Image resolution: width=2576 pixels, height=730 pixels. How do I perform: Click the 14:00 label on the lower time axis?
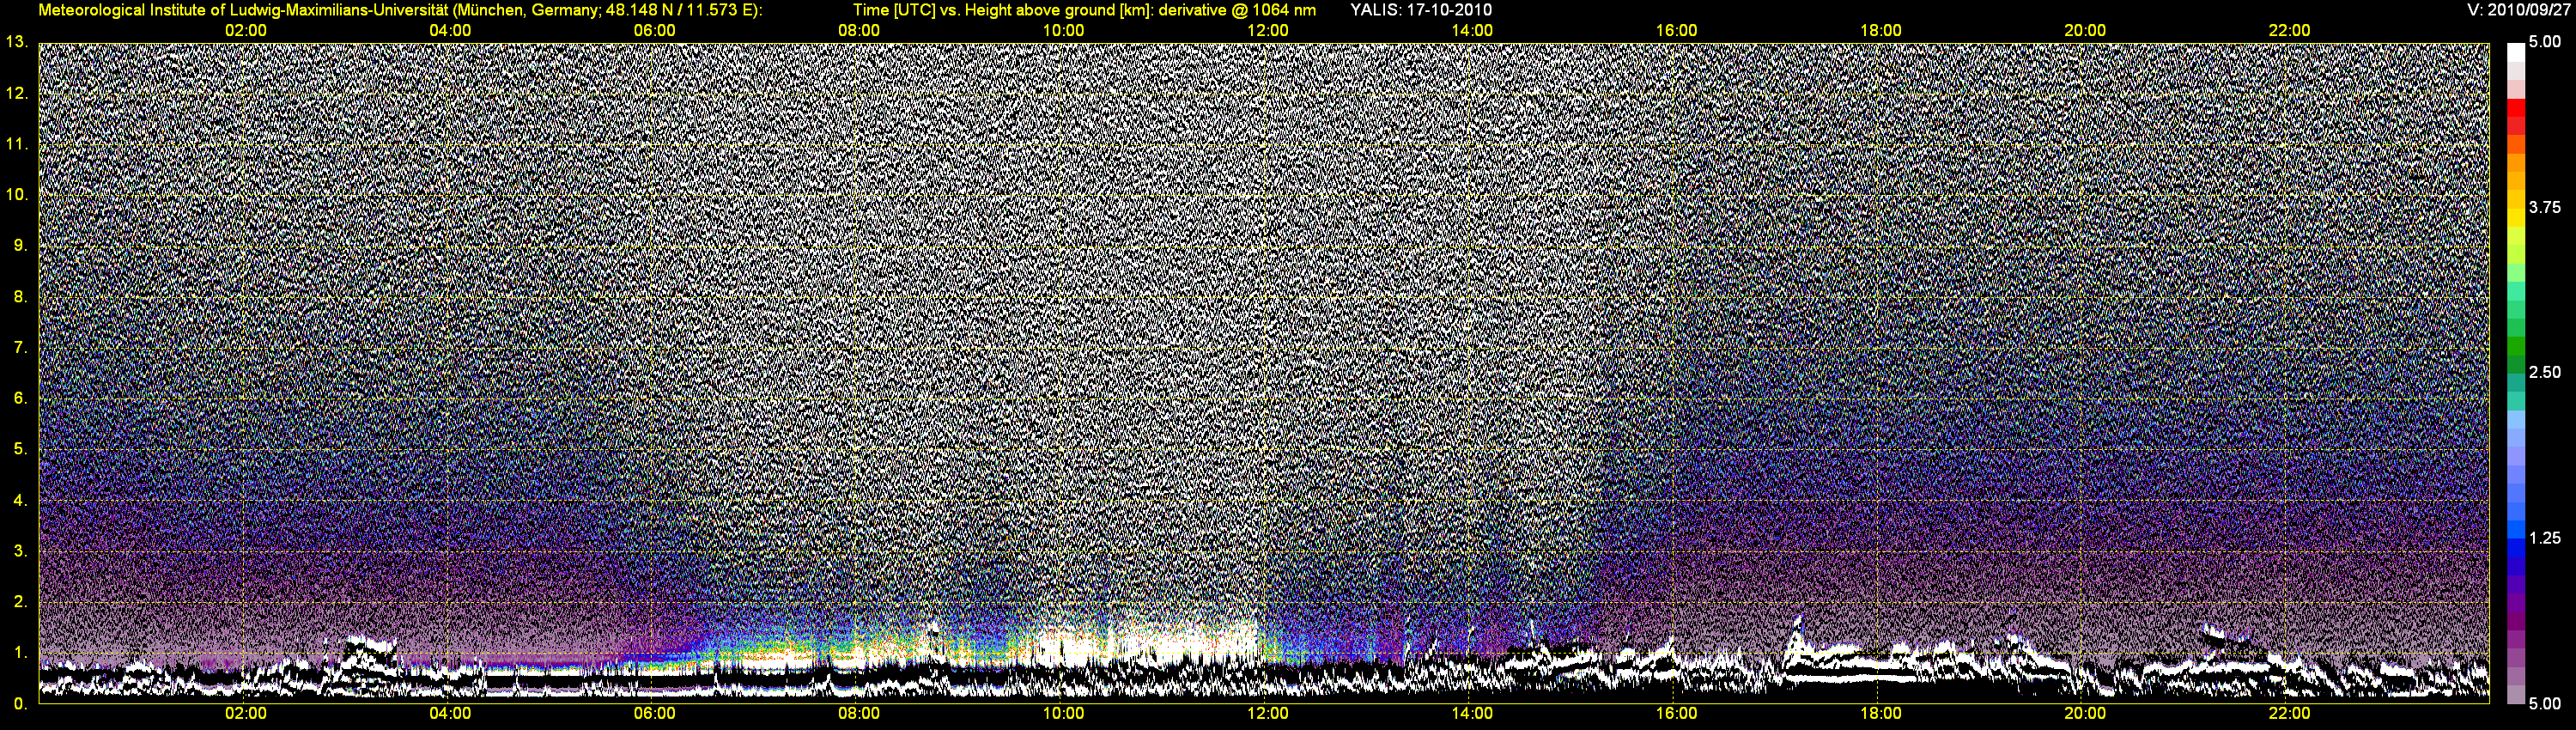(1472, 714)
